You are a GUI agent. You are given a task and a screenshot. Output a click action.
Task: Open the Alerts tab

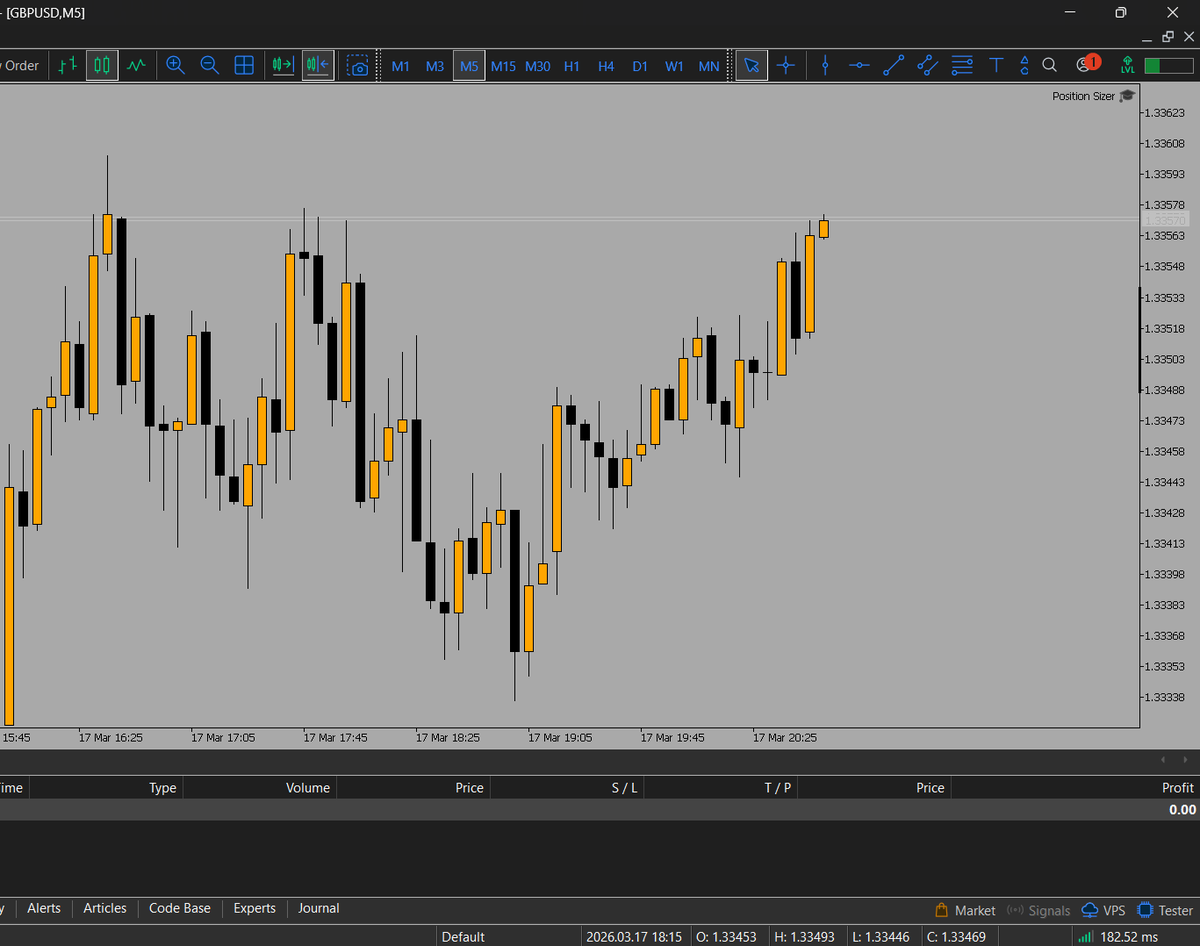(44, 908)
